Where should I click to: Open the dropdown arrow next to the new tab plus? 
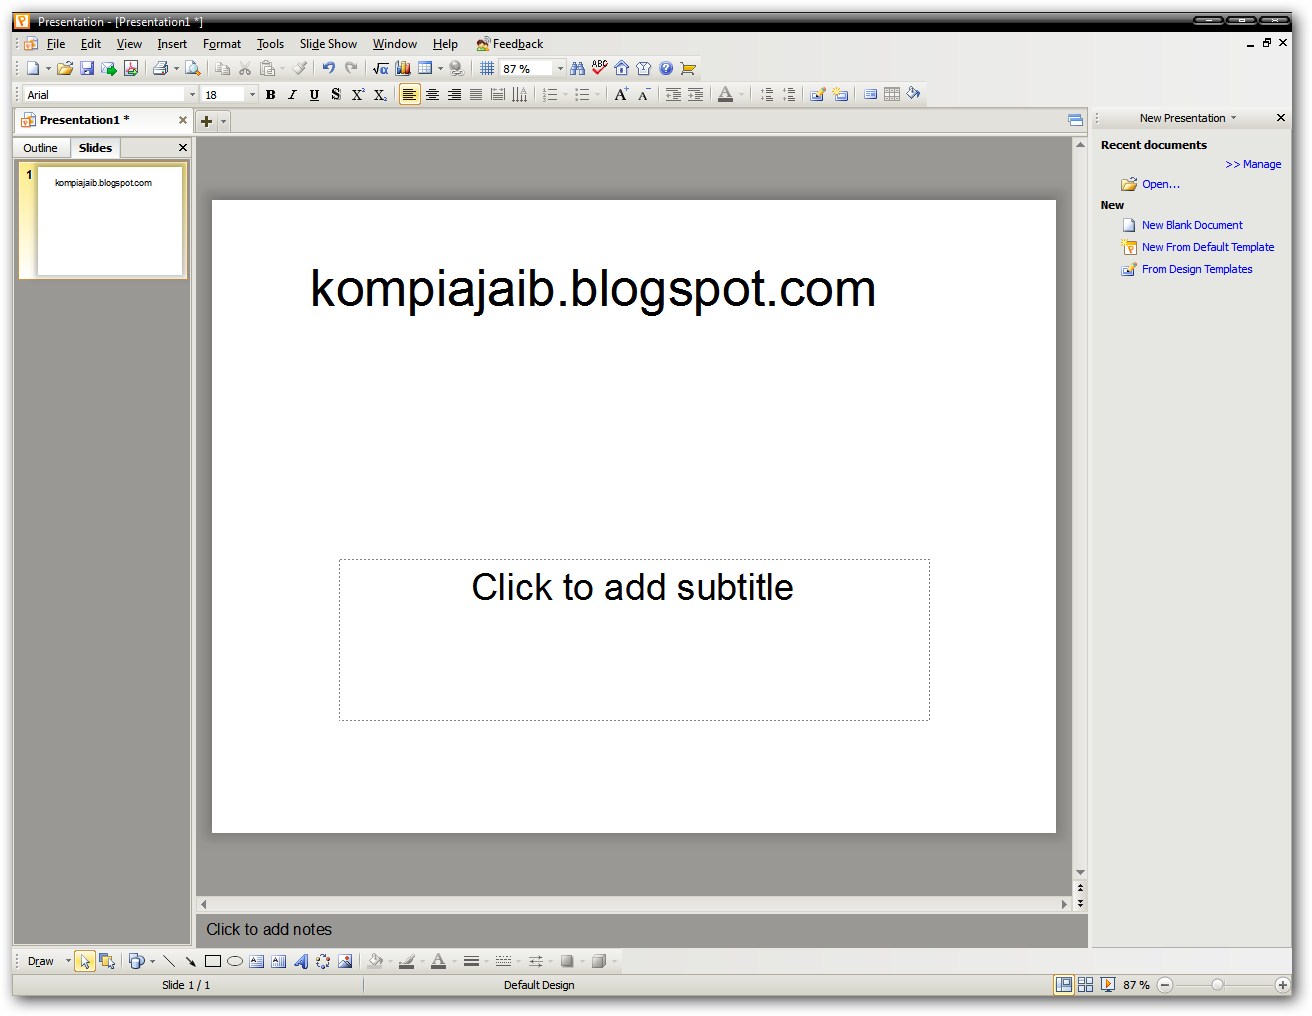[x=223, y=121]
